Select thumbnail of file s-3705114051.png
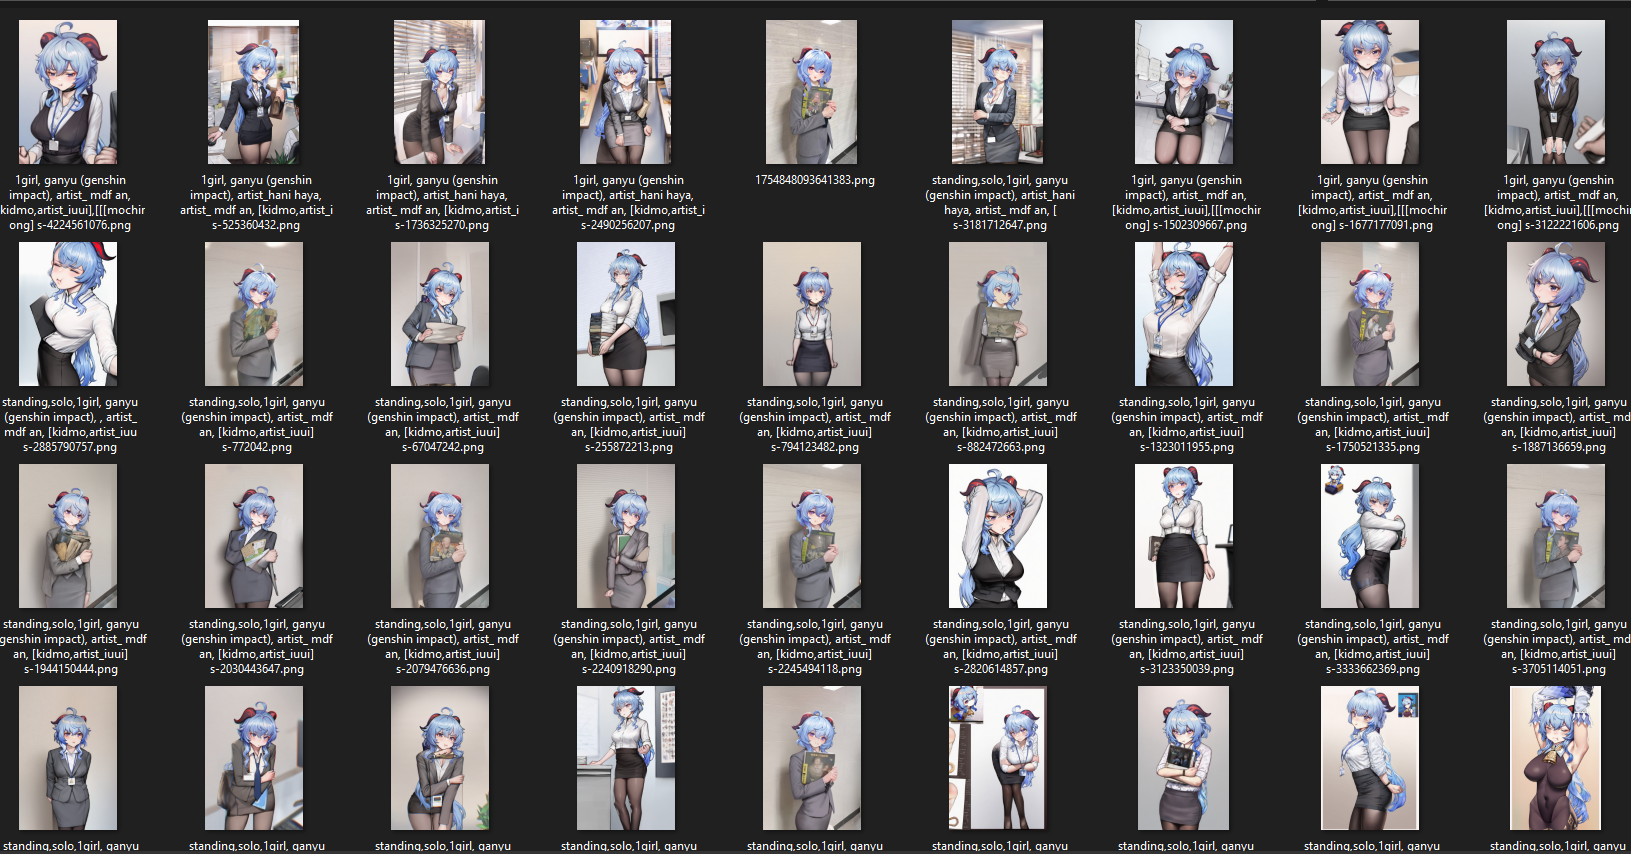Viewport: 1631px width, 854px height. (1556, 536)
